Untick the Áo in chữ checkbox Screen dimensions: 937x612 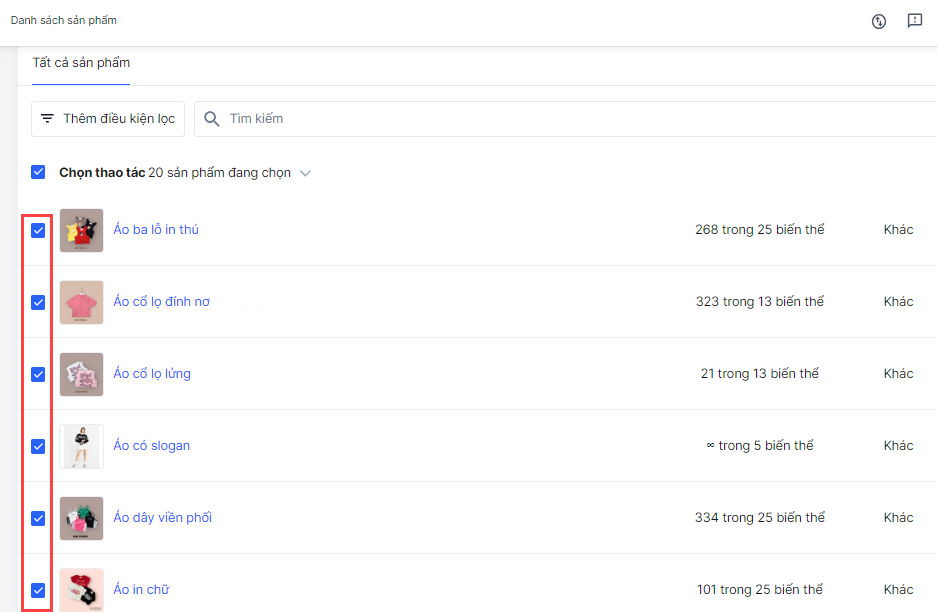(38, 590)
